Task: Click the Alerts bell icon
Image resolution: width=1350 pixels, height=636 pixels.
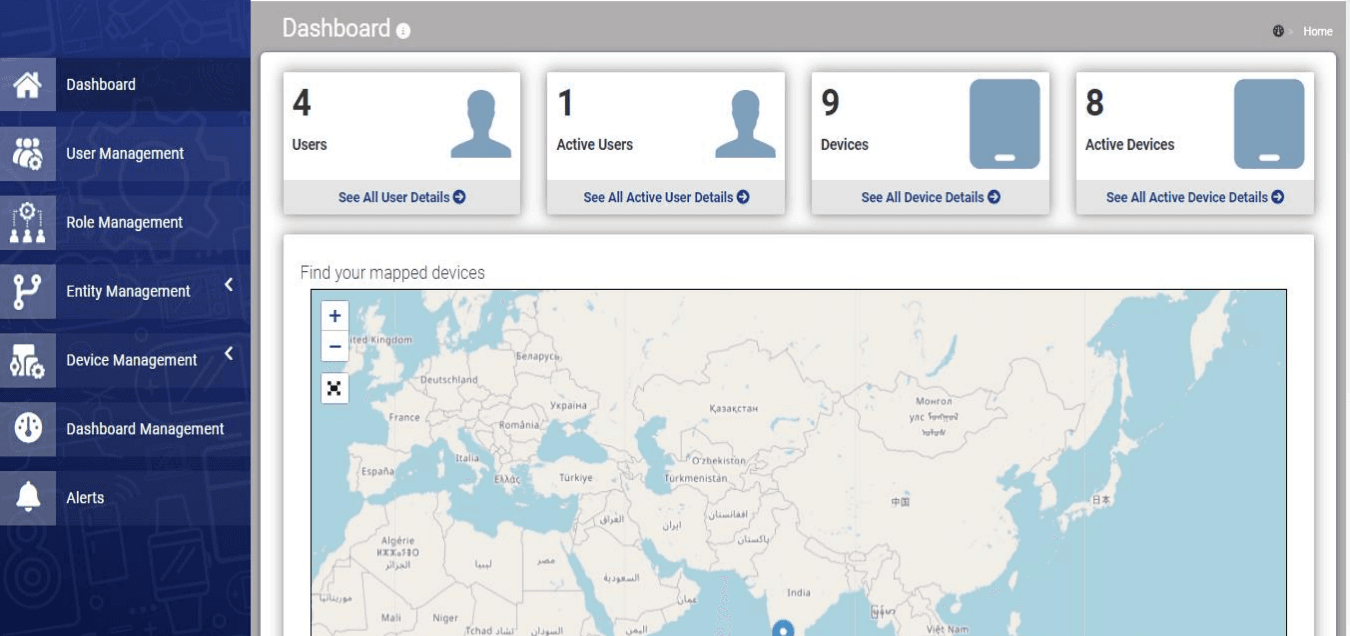Action: (x=27, y=498)
